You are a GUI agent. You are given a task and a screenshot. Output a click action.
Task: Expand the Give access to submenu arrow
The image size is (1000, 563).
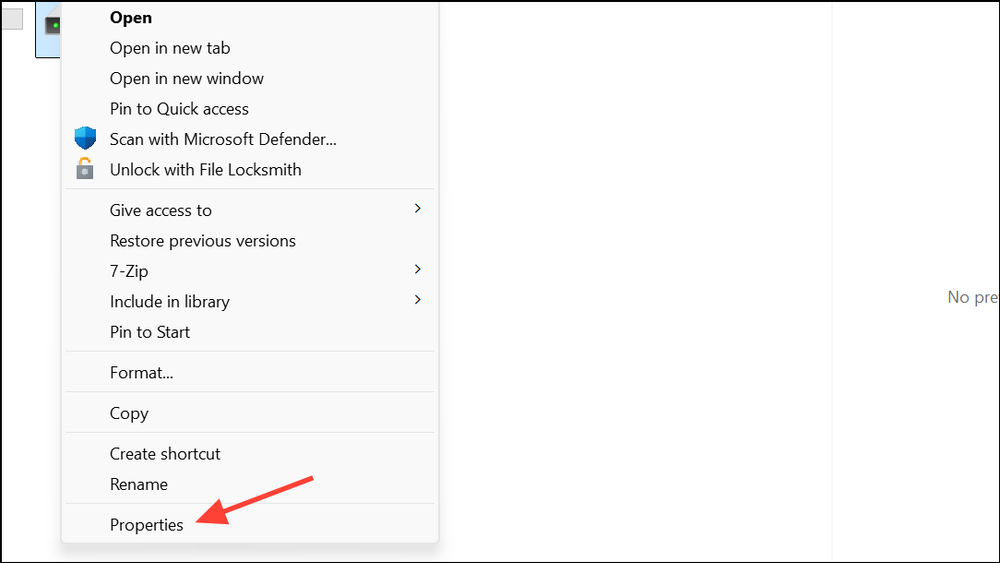[x=417, y=208]
